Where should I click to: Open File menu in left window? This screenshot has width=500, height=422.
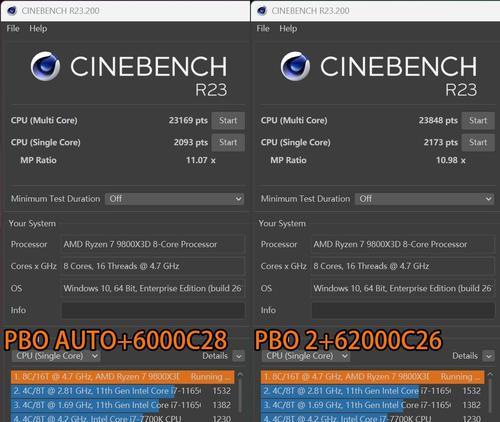coord(13,29)
